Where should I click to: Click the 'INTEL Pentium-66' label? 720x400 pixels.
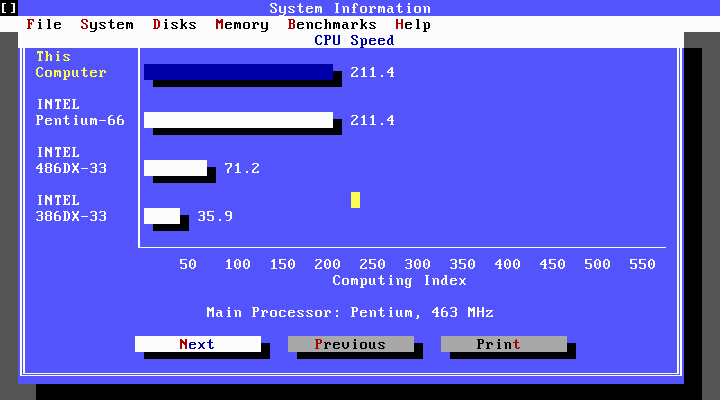tap(80, 112)
